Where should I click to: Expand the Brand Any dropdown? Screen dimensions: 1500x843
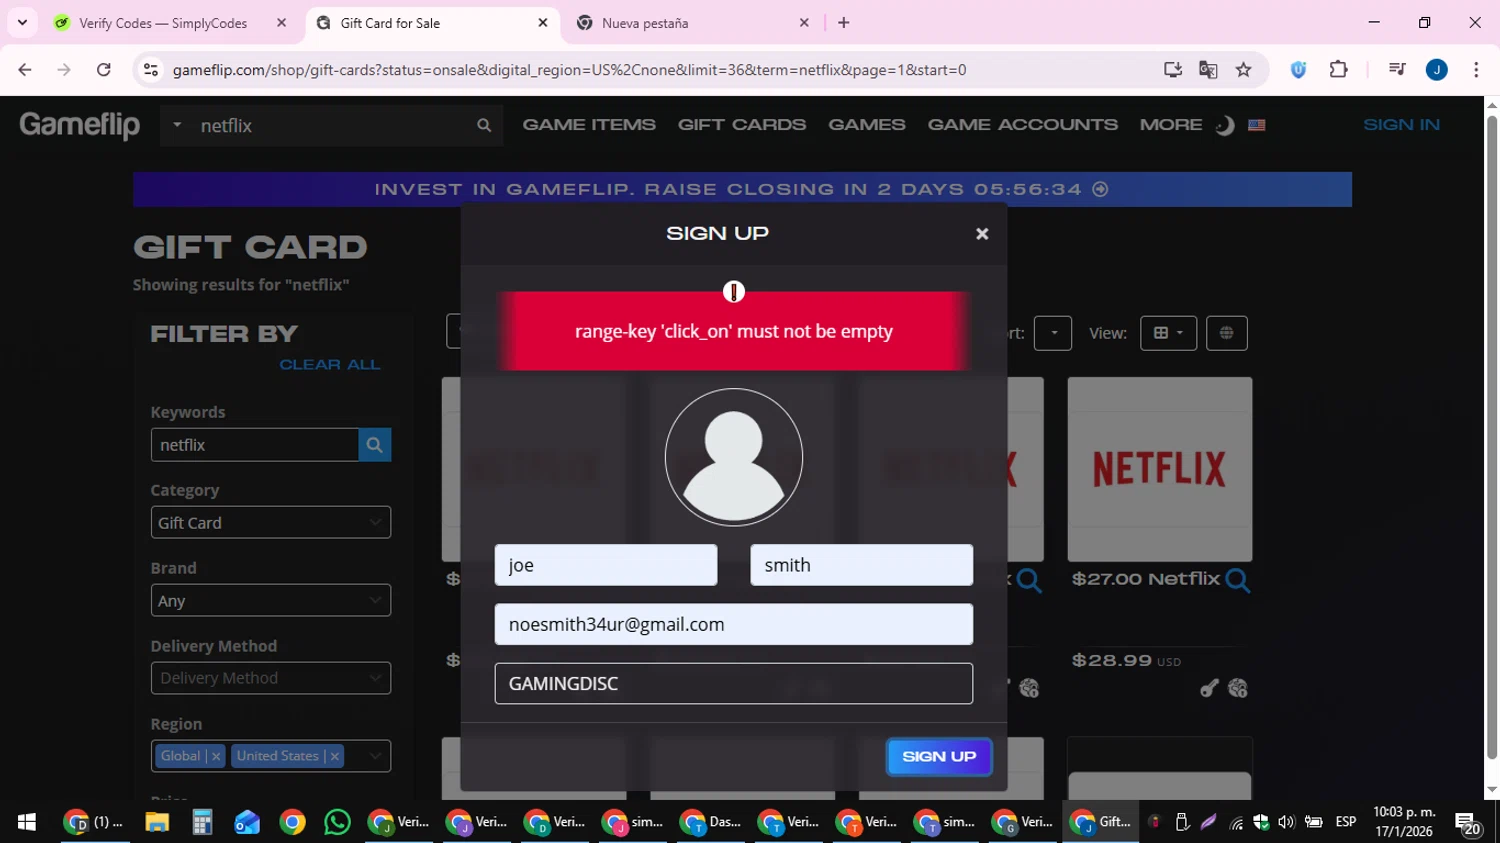tap(271, 601)
